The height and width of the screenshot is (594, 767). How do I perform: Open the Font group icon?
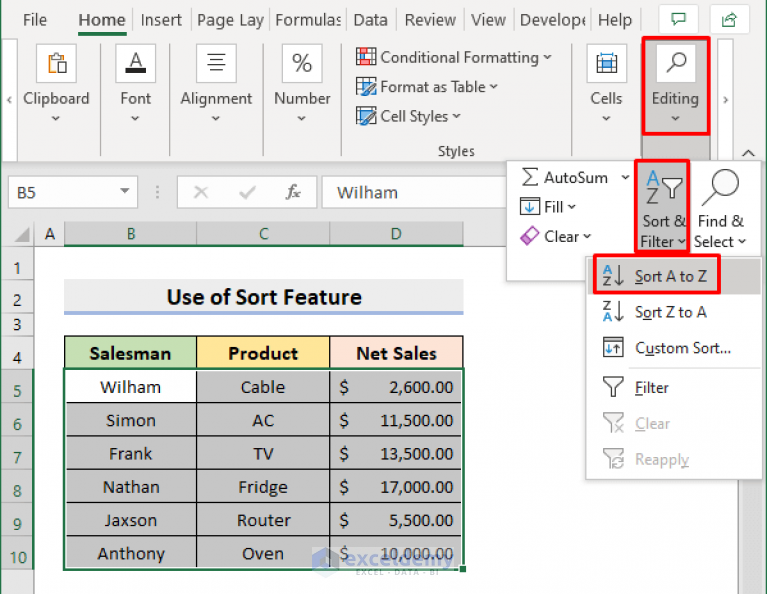pos(136,65)
